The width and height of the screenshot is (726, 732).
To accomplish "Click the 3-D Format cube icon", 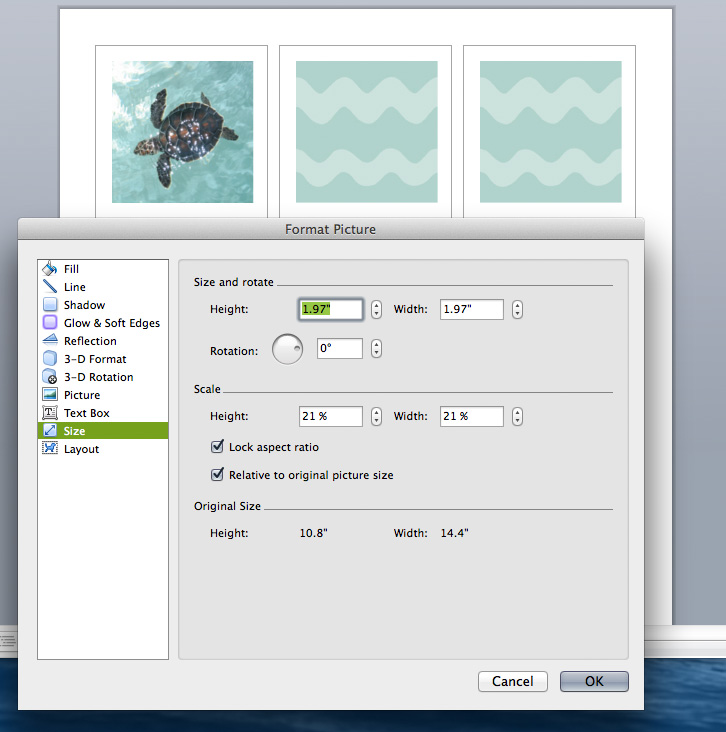I will tap(49, 359).
